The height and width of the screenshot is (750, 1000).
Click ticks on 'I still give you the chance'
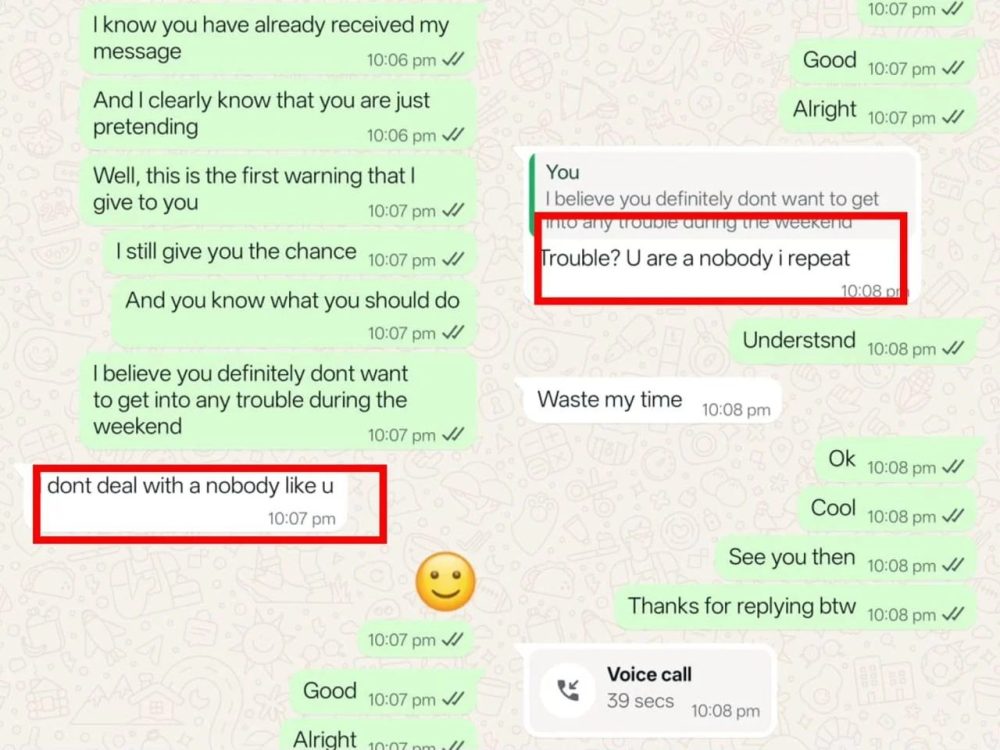[x=453, y=259]
